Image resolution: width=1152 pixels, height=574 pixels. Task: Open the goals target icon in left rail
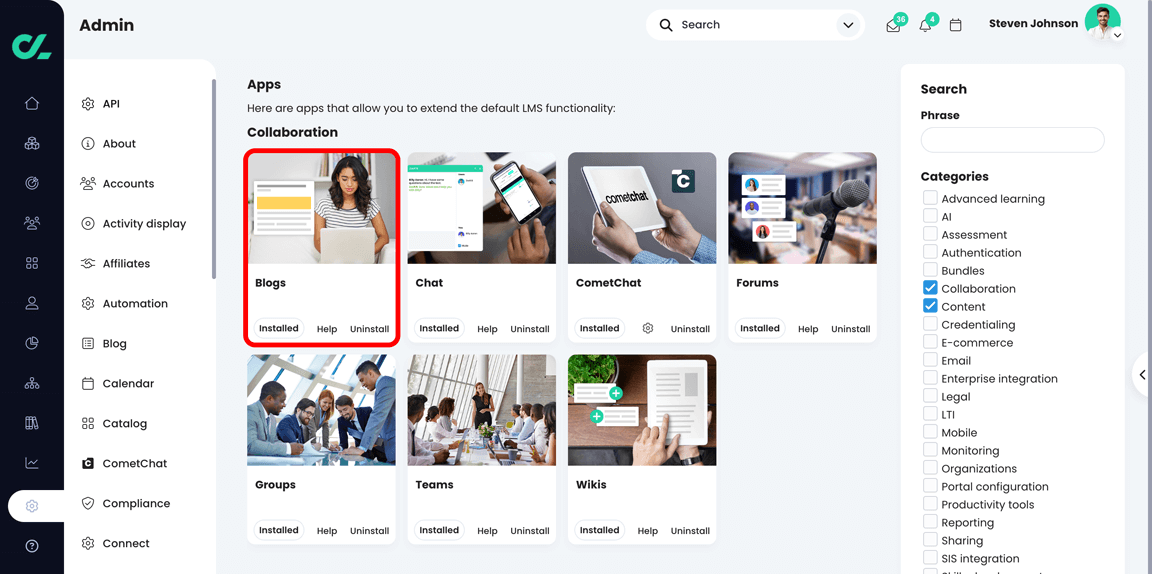(x=32, y=183)
